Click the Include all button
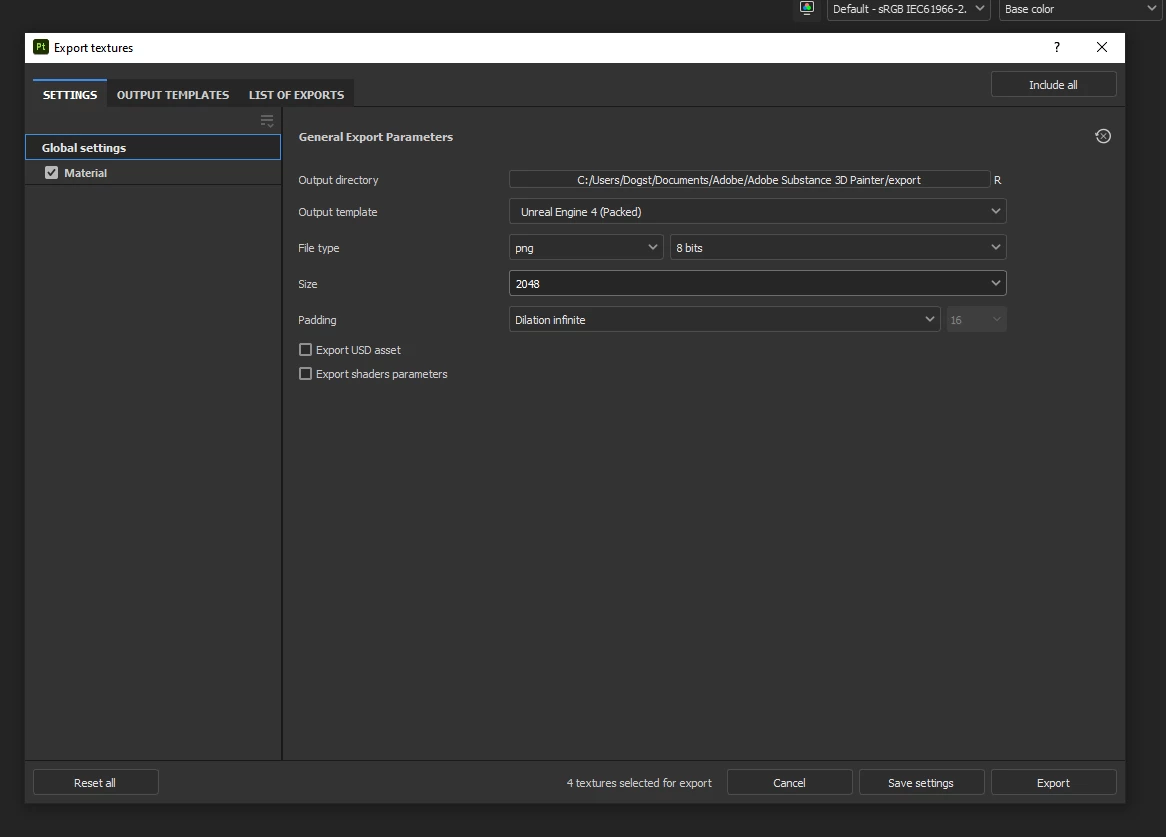The height and width of the screenshot is (837, 1166). coord(1053,85)
